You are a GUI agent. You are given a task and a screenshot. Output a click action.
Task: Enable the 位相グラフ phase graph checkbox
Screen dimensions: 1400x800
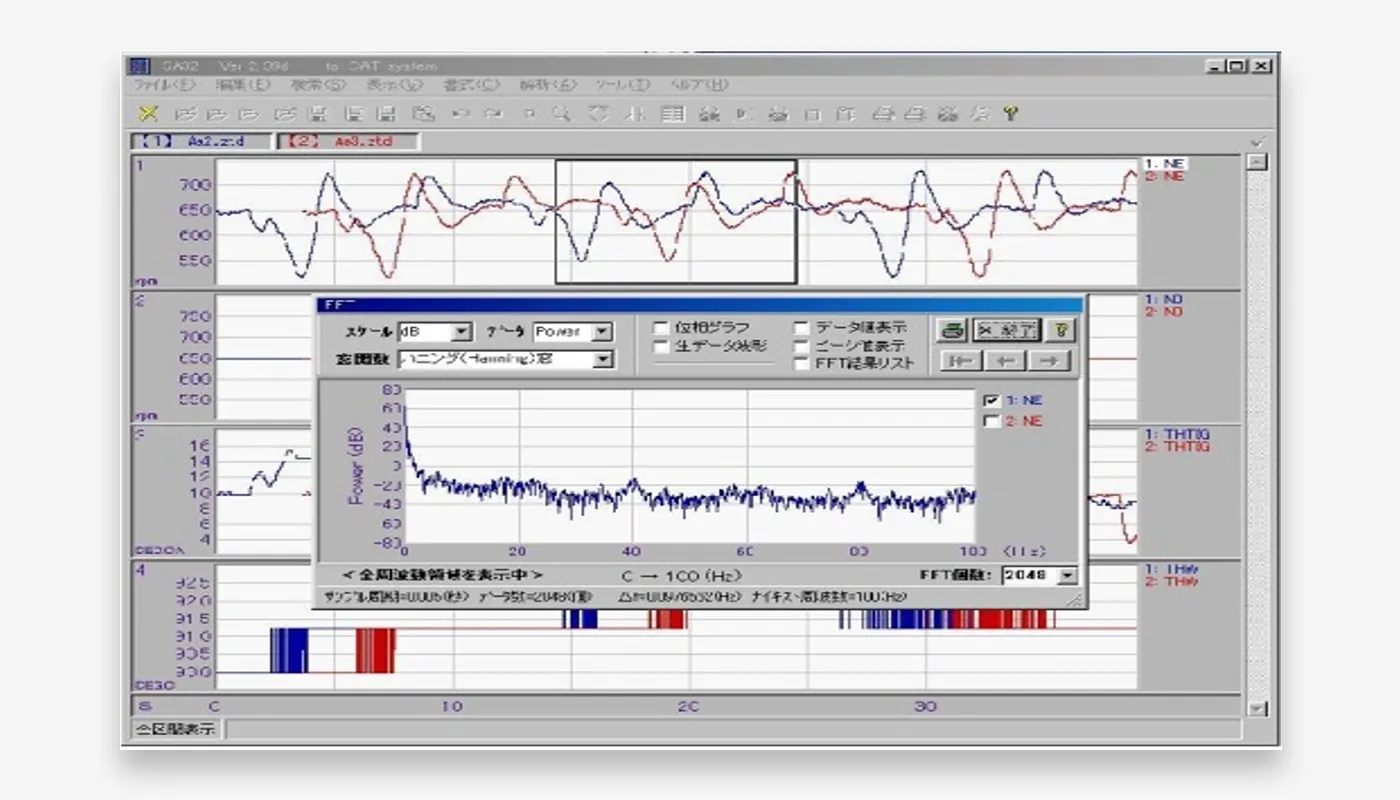click(660, 327)
